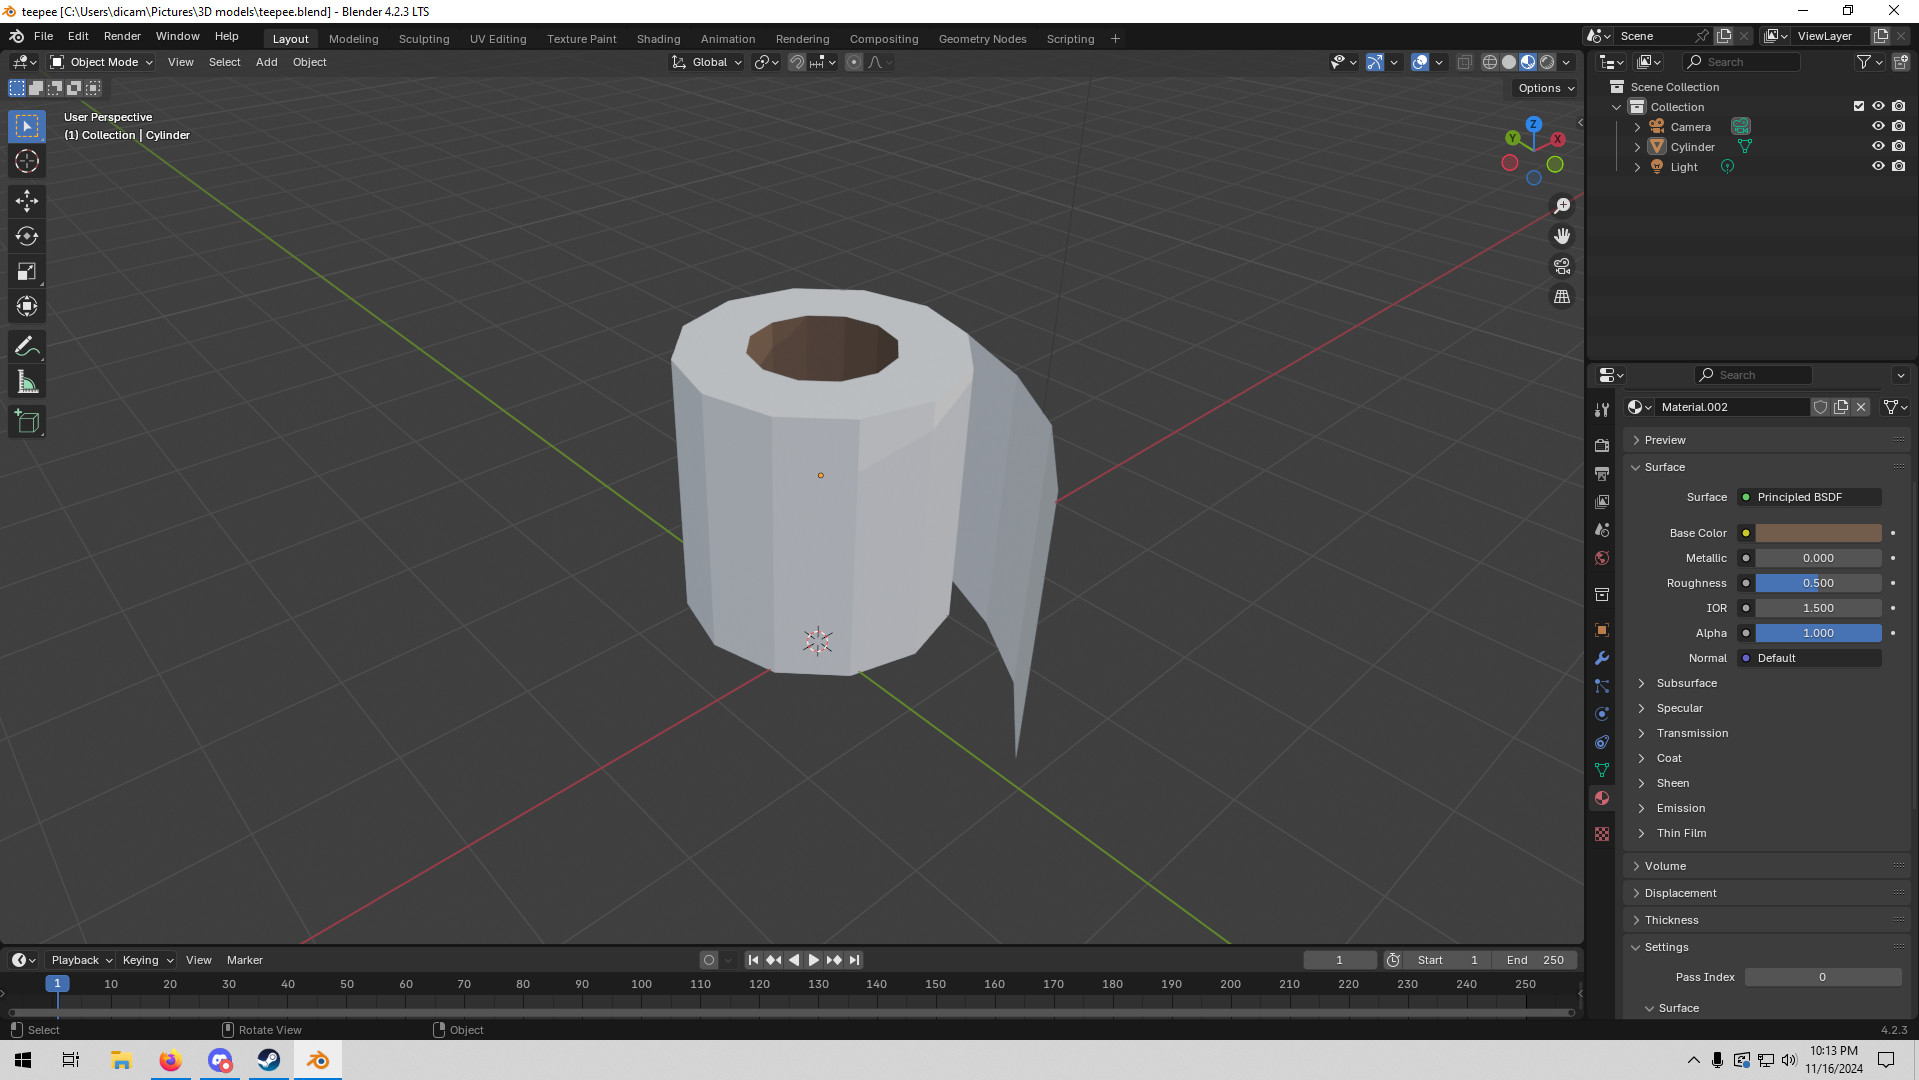Toggle proportional editing button
1919x1080 pixels.
click(854, 62)
